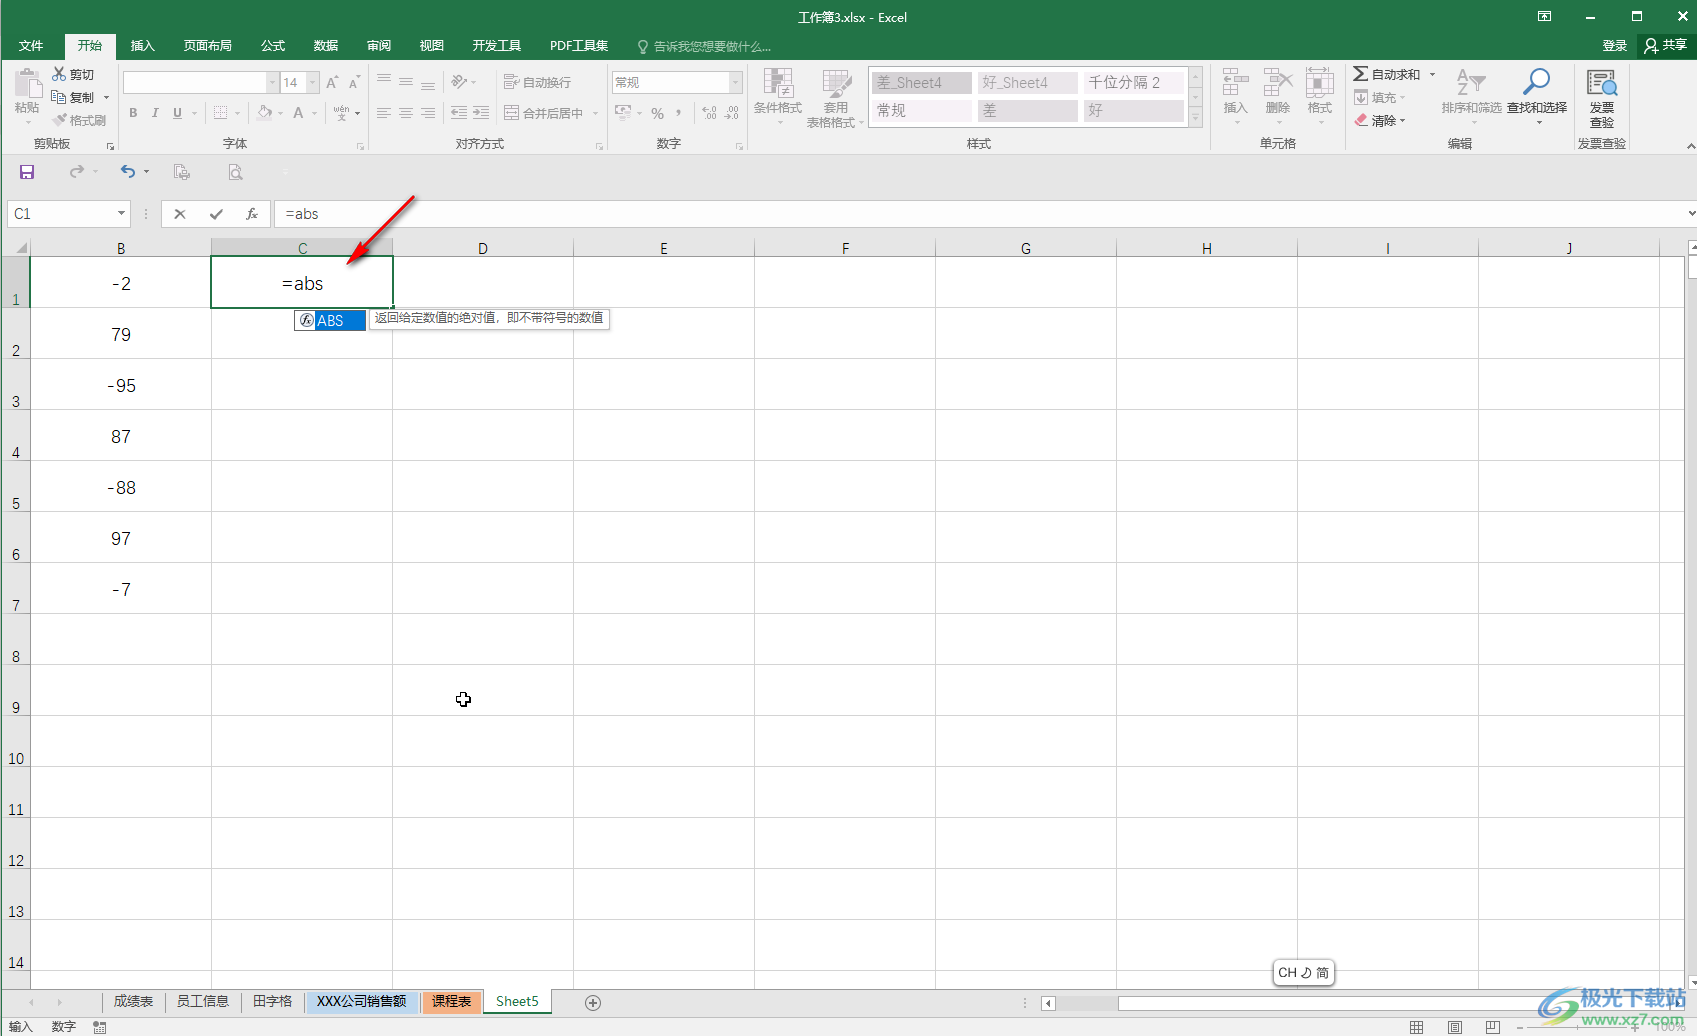
Task: Switch to Page Layout view in the status bar
Action: pyautogui.click(x=1455, y=1027)
